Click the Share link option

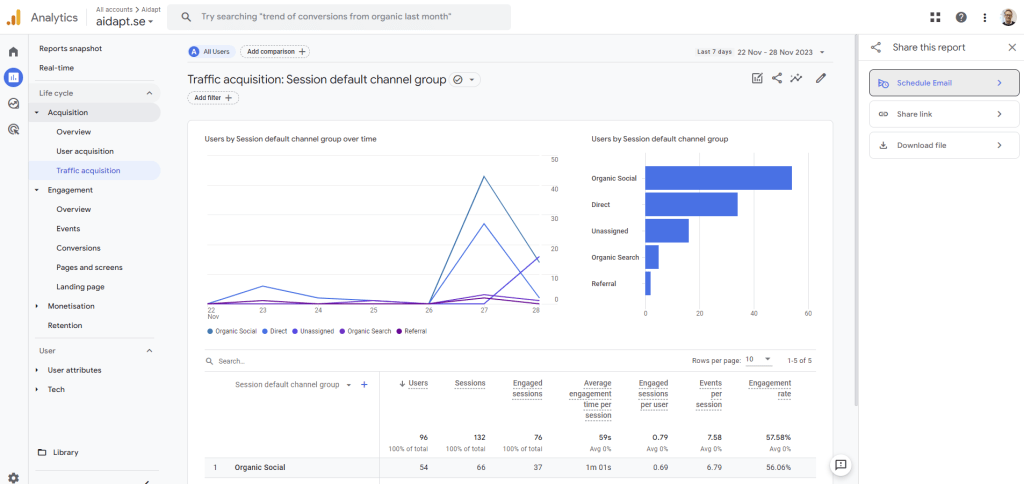point(944,114)
